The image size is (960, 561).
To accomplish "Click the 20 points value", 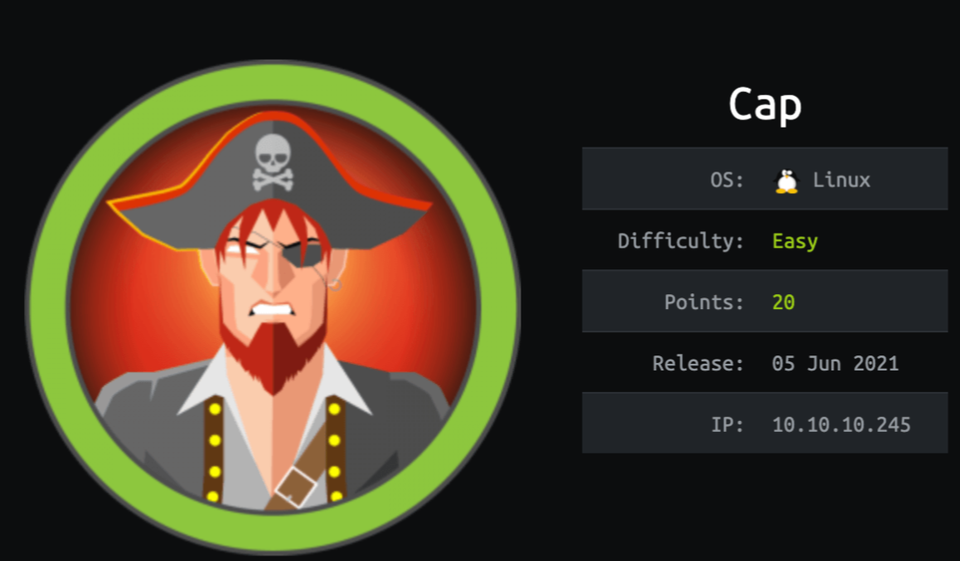I will click(x=783, y=302).
